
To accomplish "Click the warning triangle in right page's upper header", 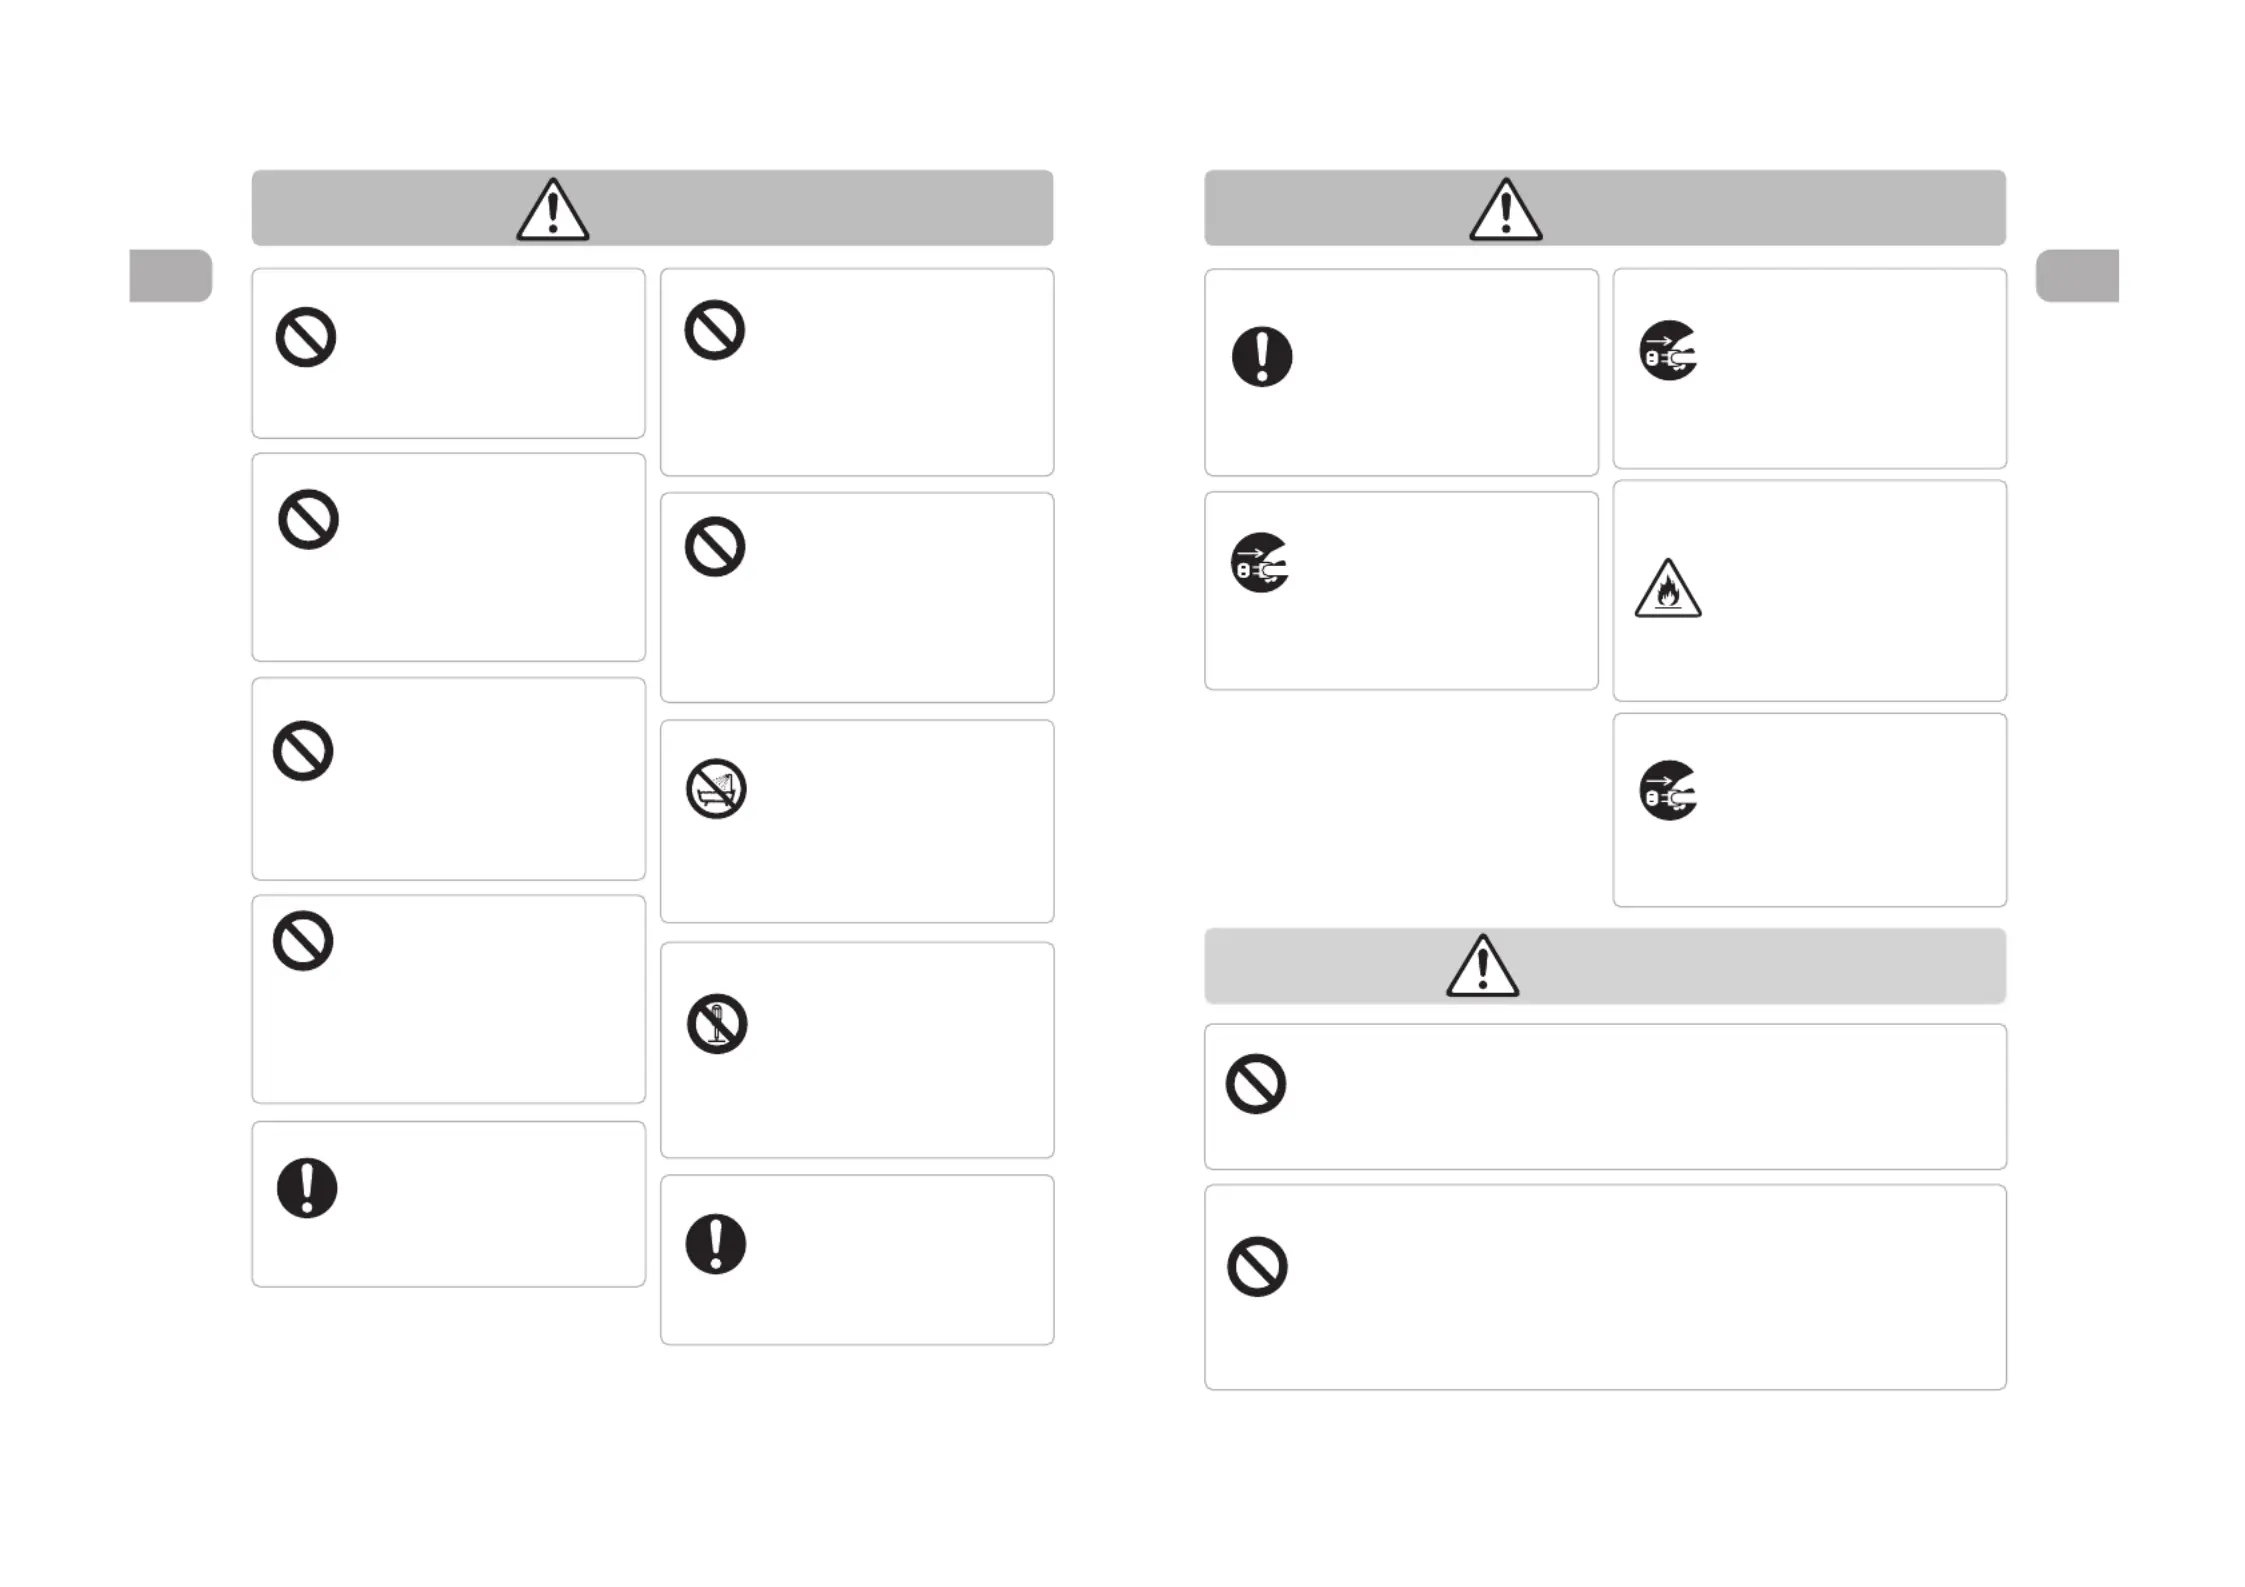I will point(1506,210).
